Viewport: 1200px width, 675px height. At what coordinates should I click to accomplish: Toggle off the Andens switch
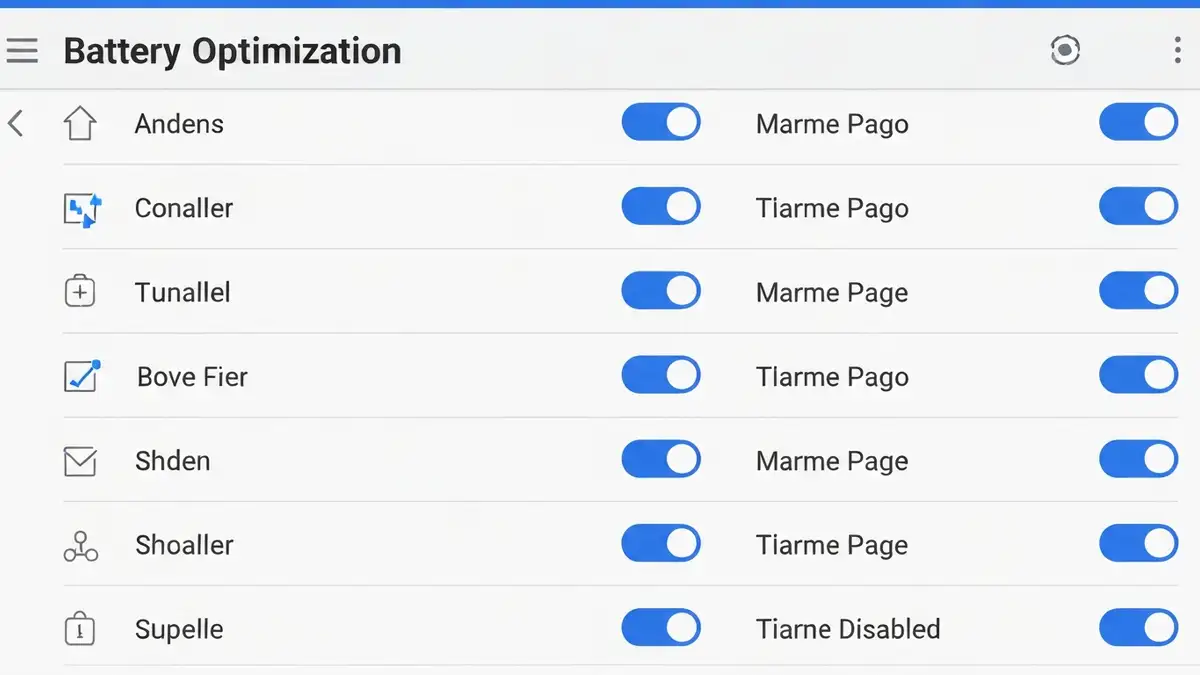click(x=661, y=123)
